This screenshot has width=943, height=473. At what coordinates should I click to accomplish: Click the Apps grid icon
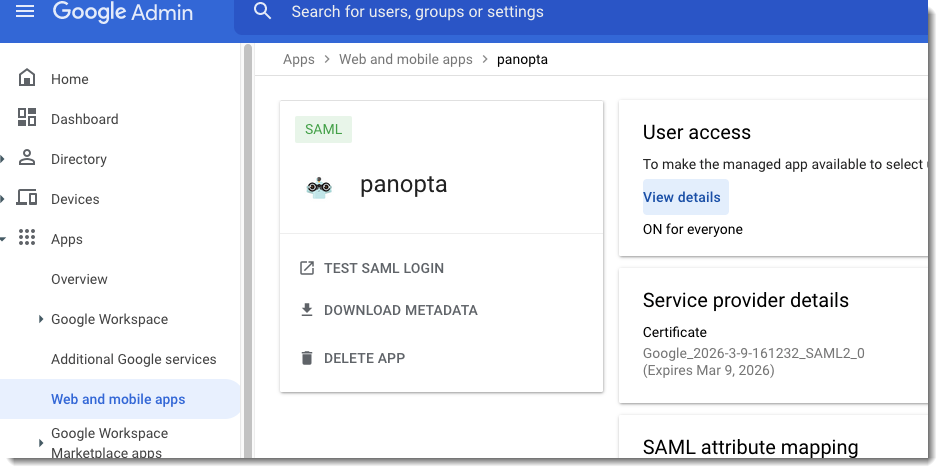coord(27,239)
